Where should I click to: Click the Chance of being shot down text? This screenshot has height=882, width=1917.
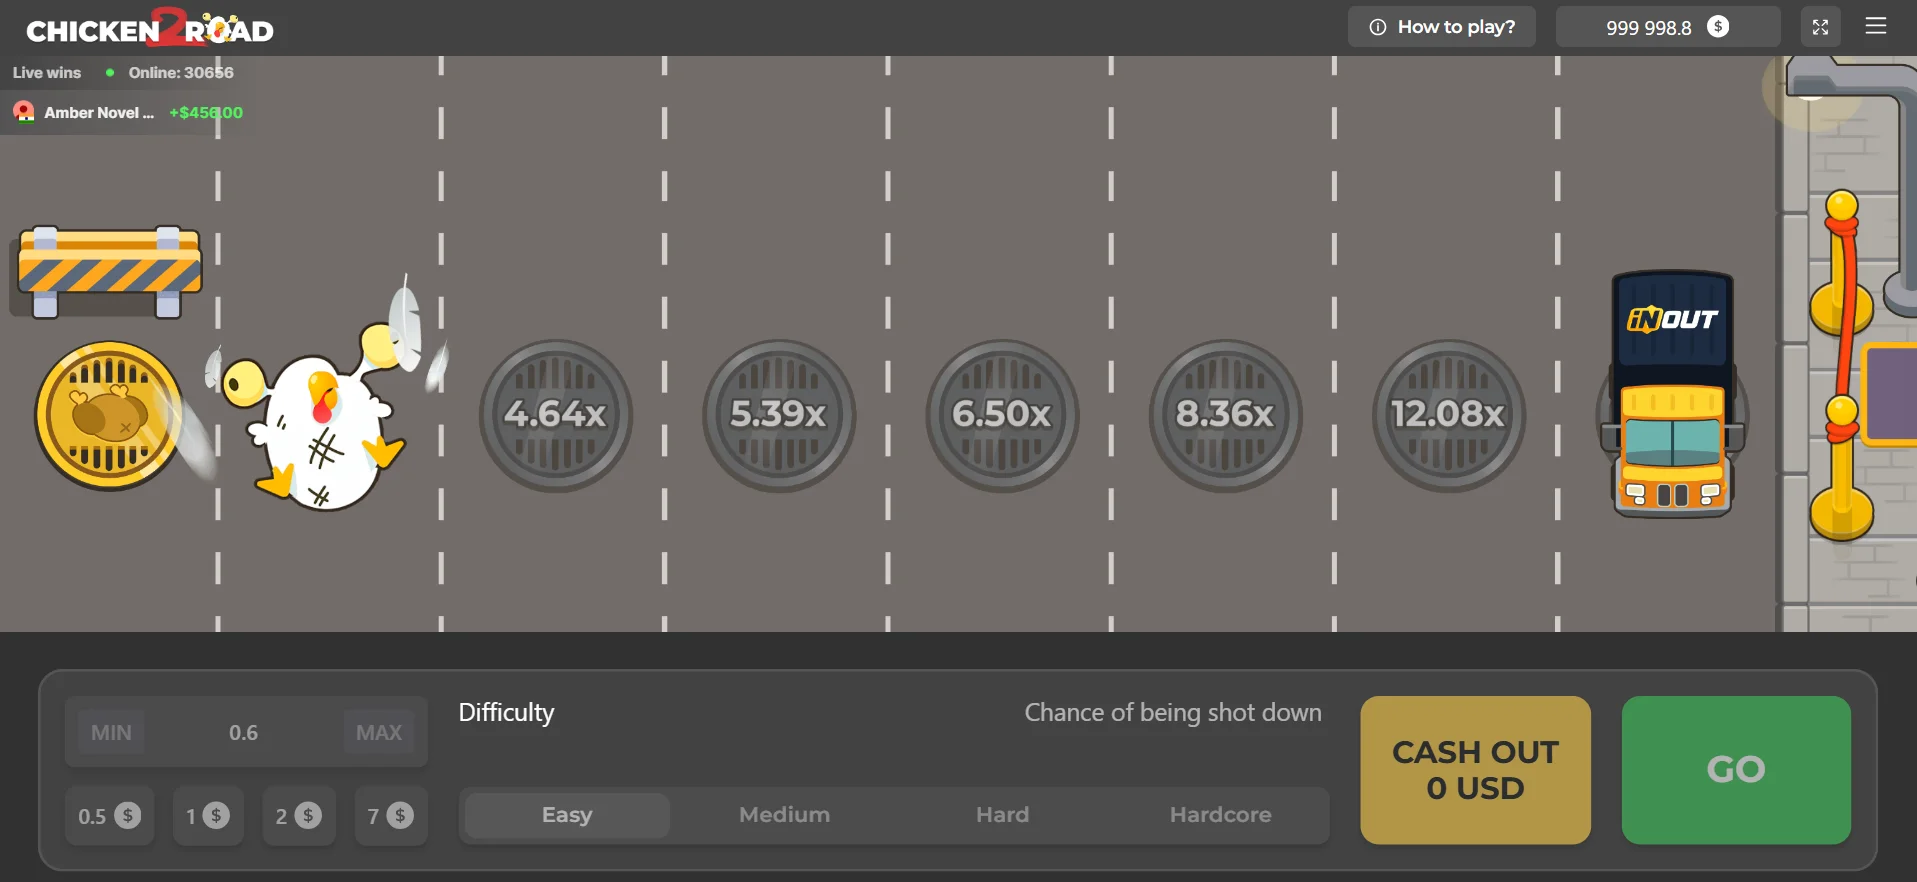[x=1173, y=713]
